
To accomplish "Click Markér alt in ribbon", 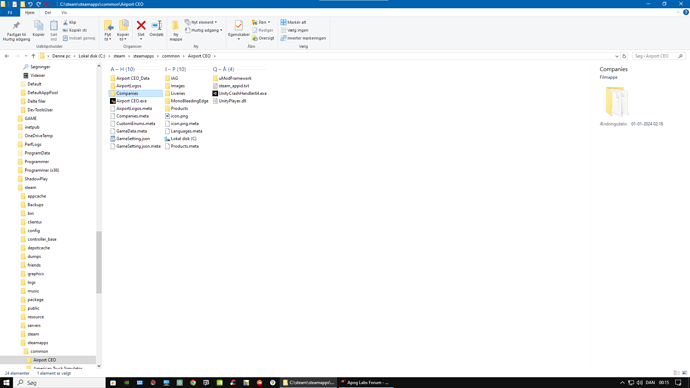I will (294, 22).
